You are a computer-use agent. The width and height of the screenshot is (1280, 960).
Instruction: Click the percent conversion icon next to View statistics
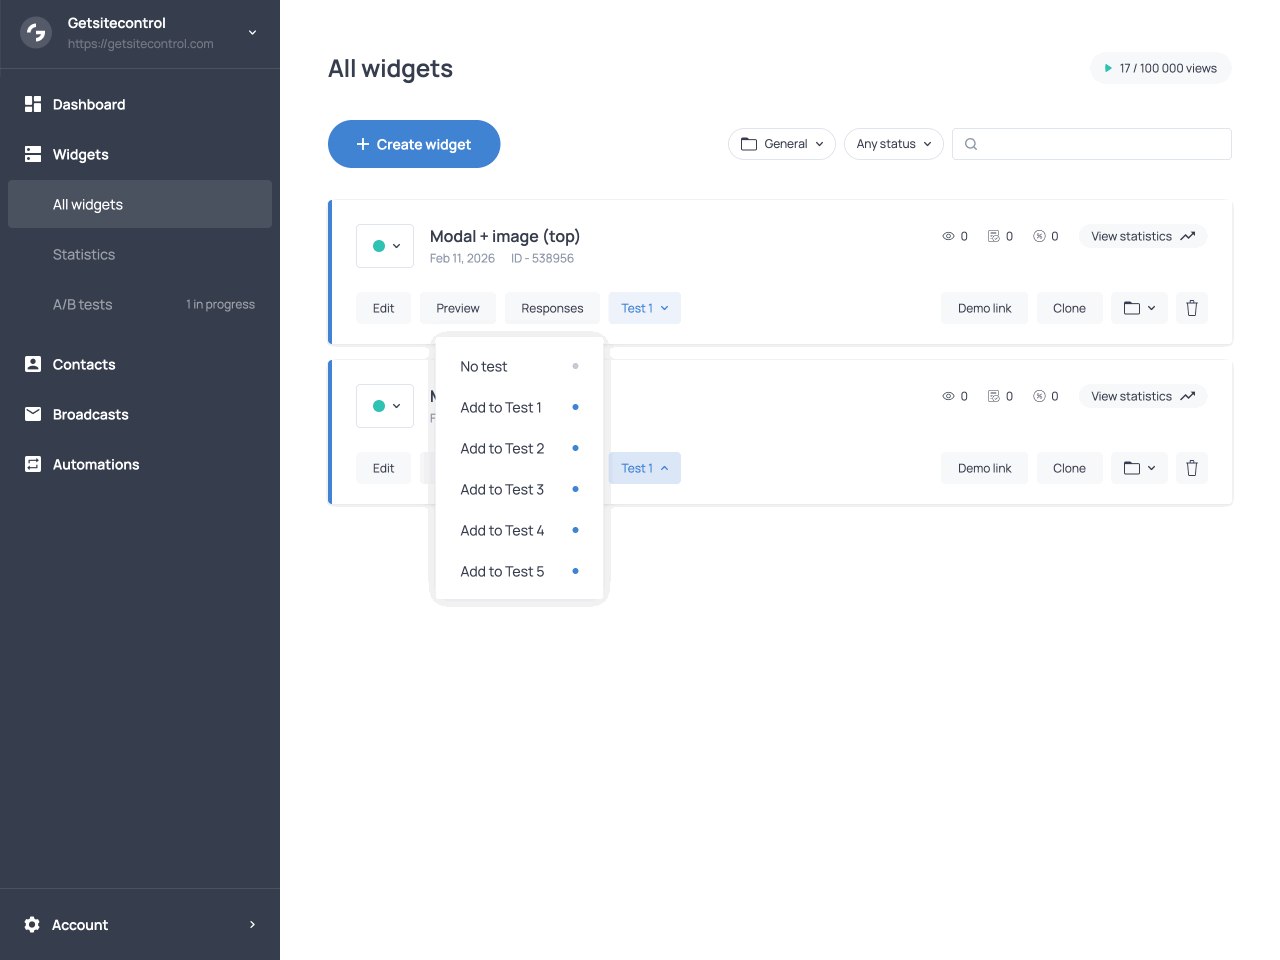(x=1039, y=236)
